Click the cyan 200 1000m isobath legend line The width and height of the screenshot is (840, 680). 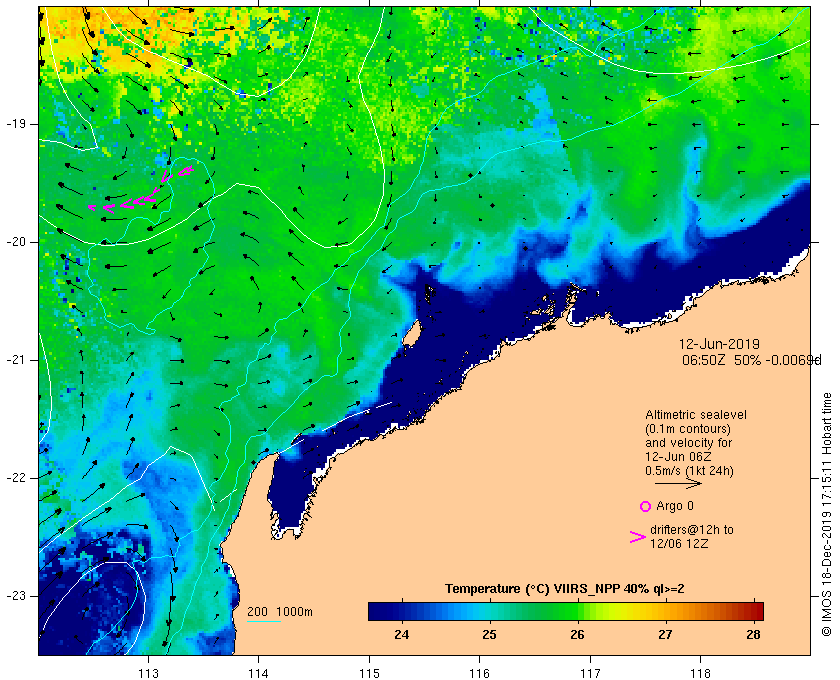(264, 622)
